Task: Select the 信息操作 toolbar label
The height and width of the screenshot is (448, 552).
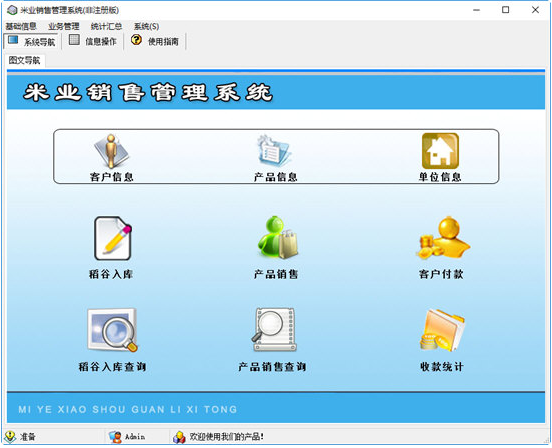Action: (x=101, y=42)
